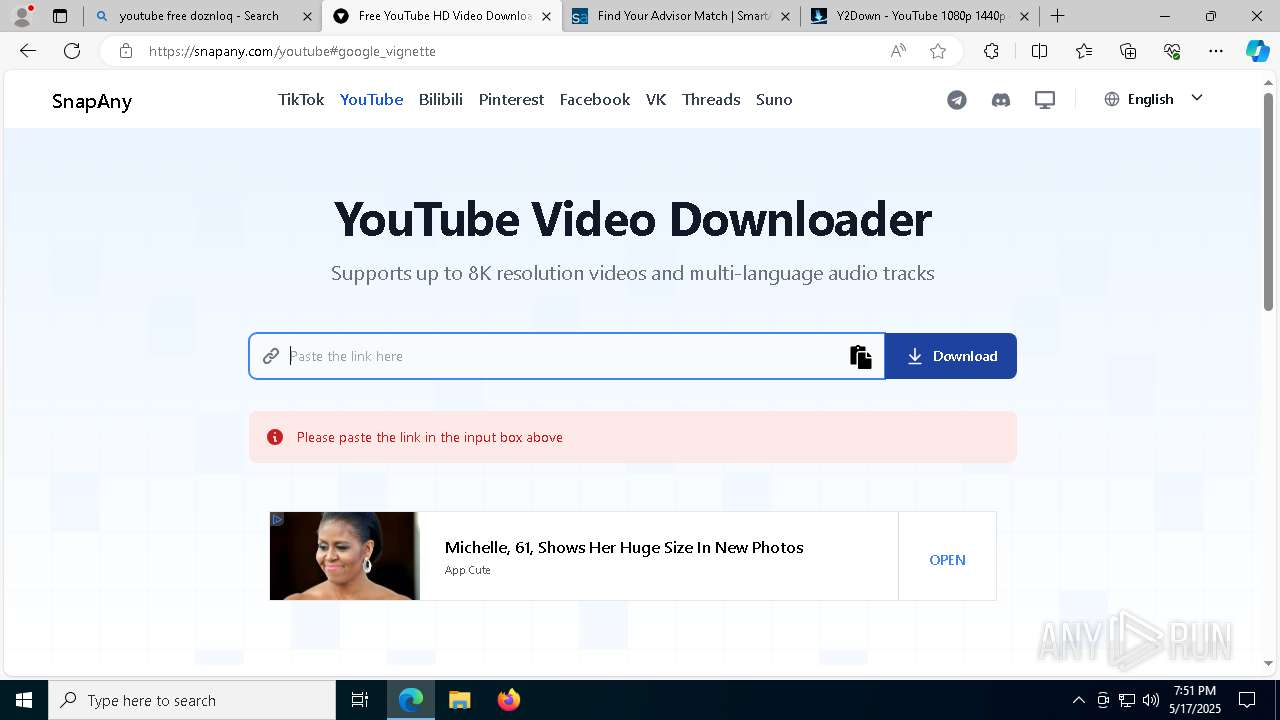Open File Explorer on taskbar
This screenshot has width=1280, height=720.
[x=459, y=700]
